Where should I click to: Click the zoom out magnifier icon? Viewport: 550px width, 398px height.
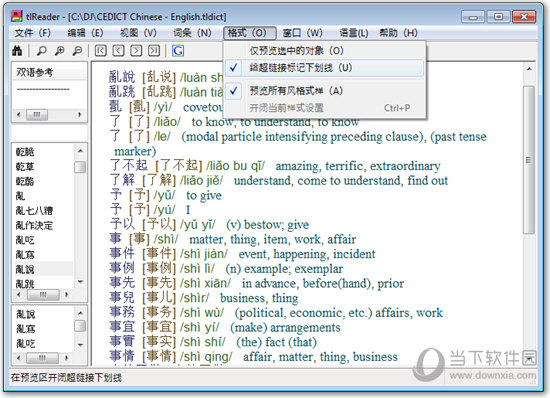77,51
